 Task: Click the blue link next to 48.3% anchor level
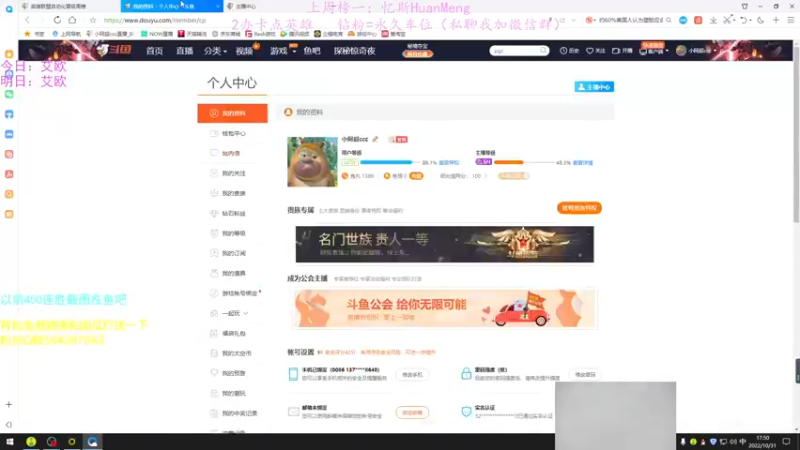583,163
